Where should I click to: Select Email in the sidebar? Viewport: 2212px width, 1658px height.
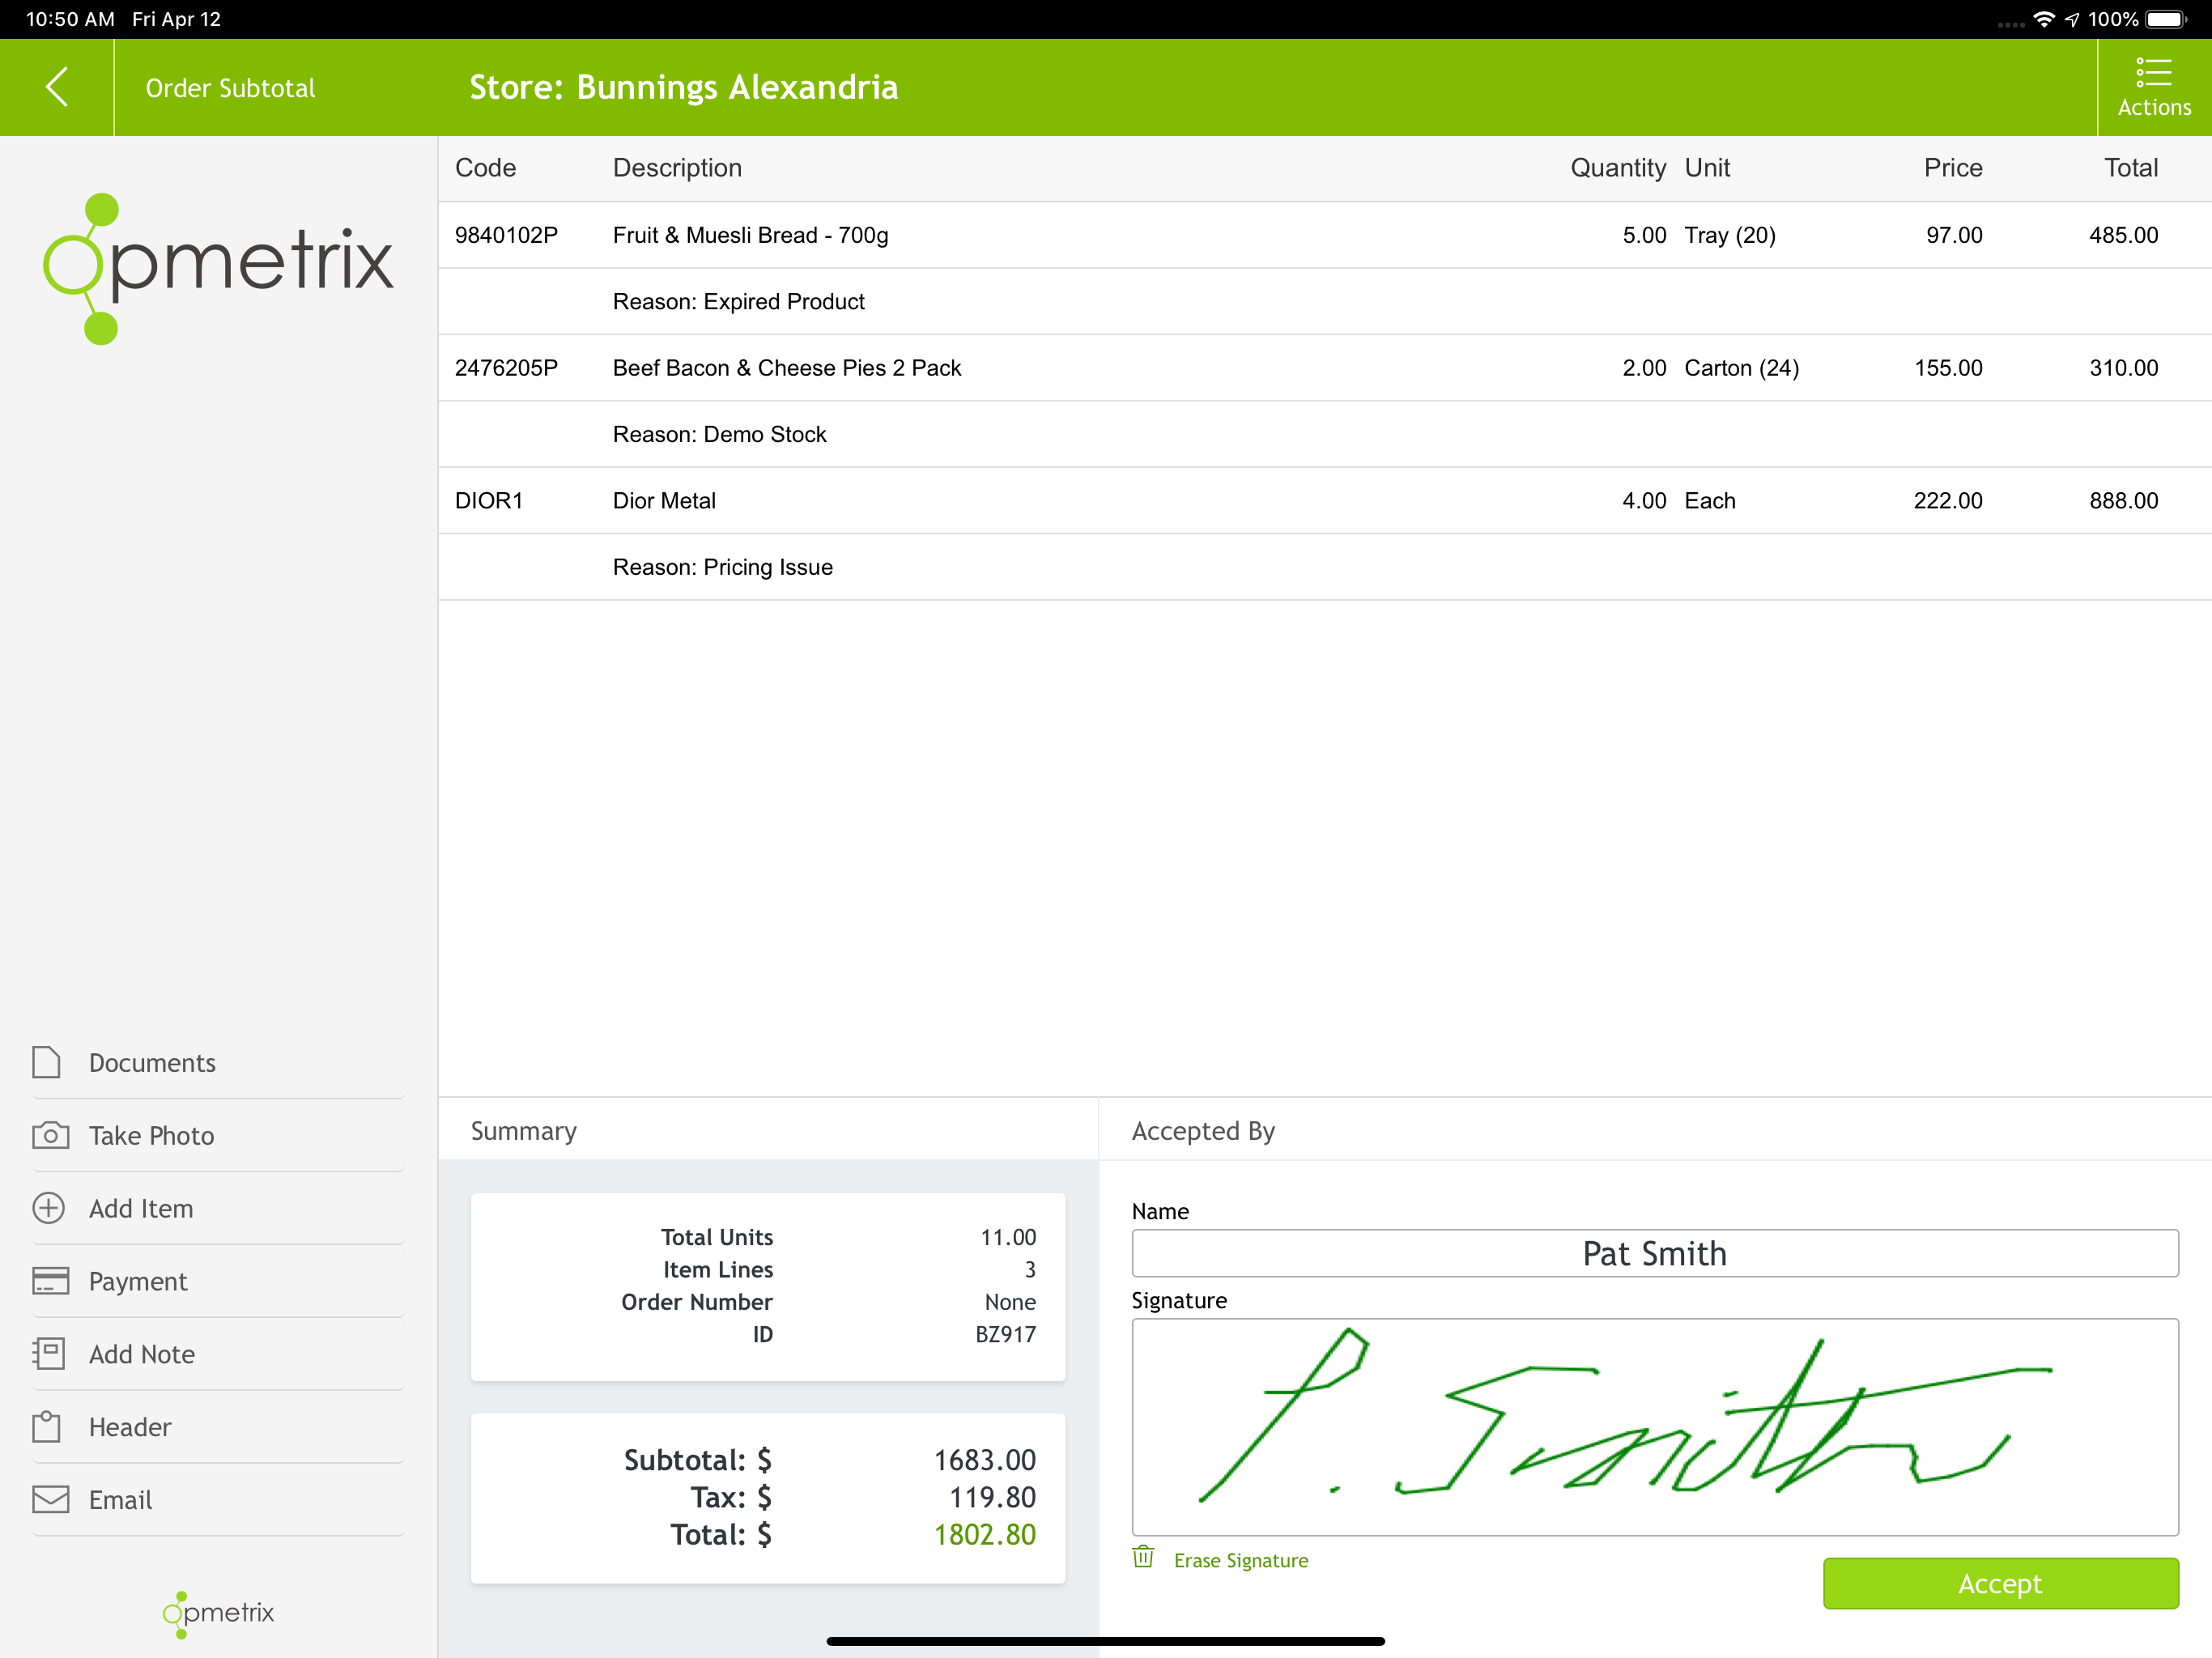[x=218, y=1499]
